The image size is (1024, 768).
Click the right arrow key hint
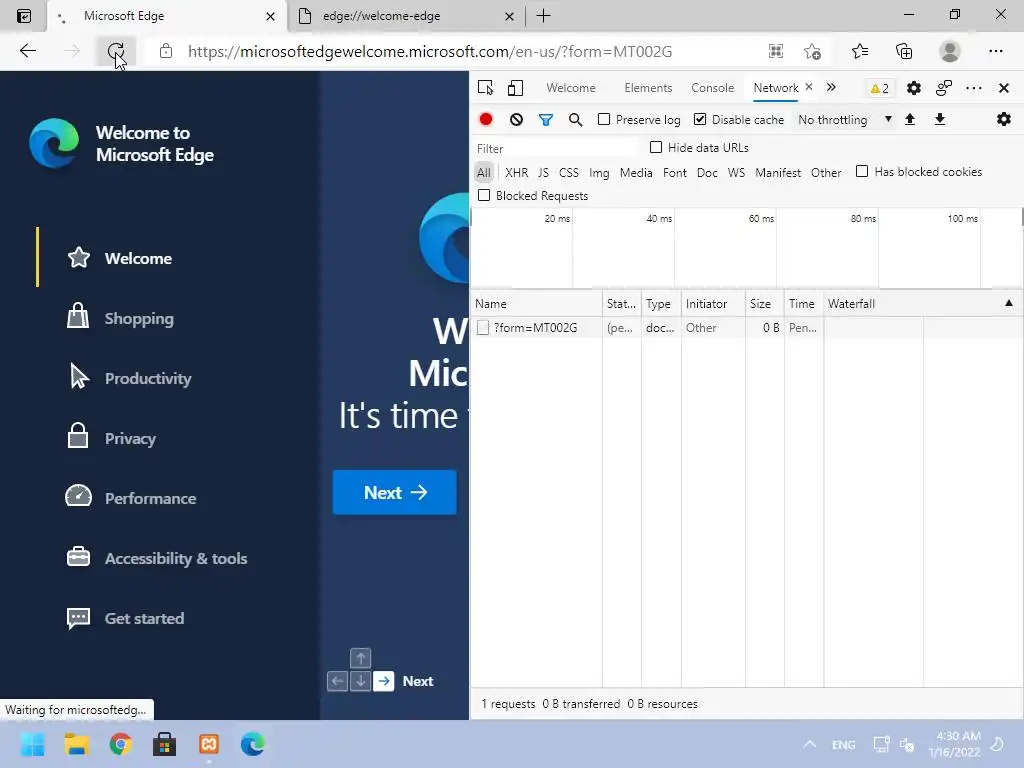384,681
